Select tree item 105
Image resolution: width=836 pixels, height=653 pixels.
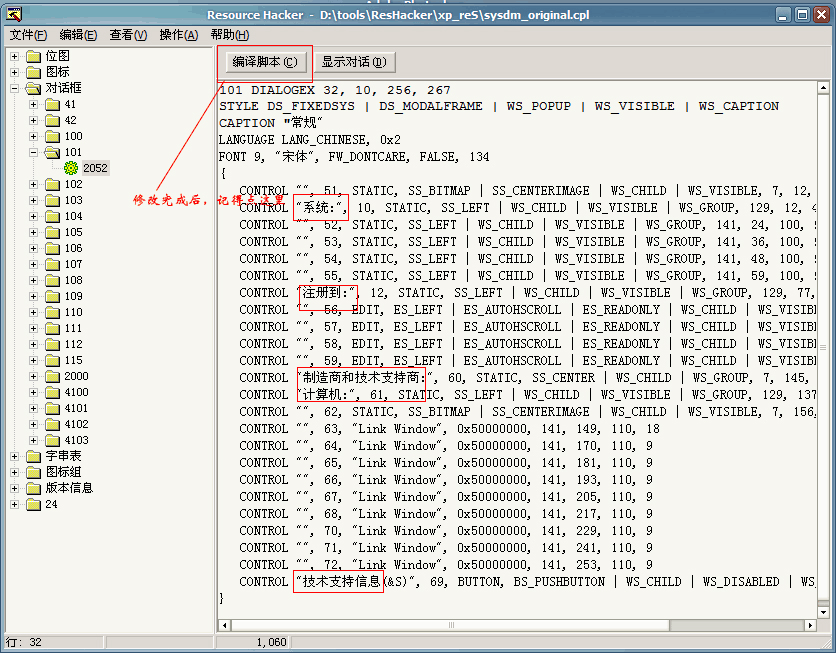[x=74, y=232]
